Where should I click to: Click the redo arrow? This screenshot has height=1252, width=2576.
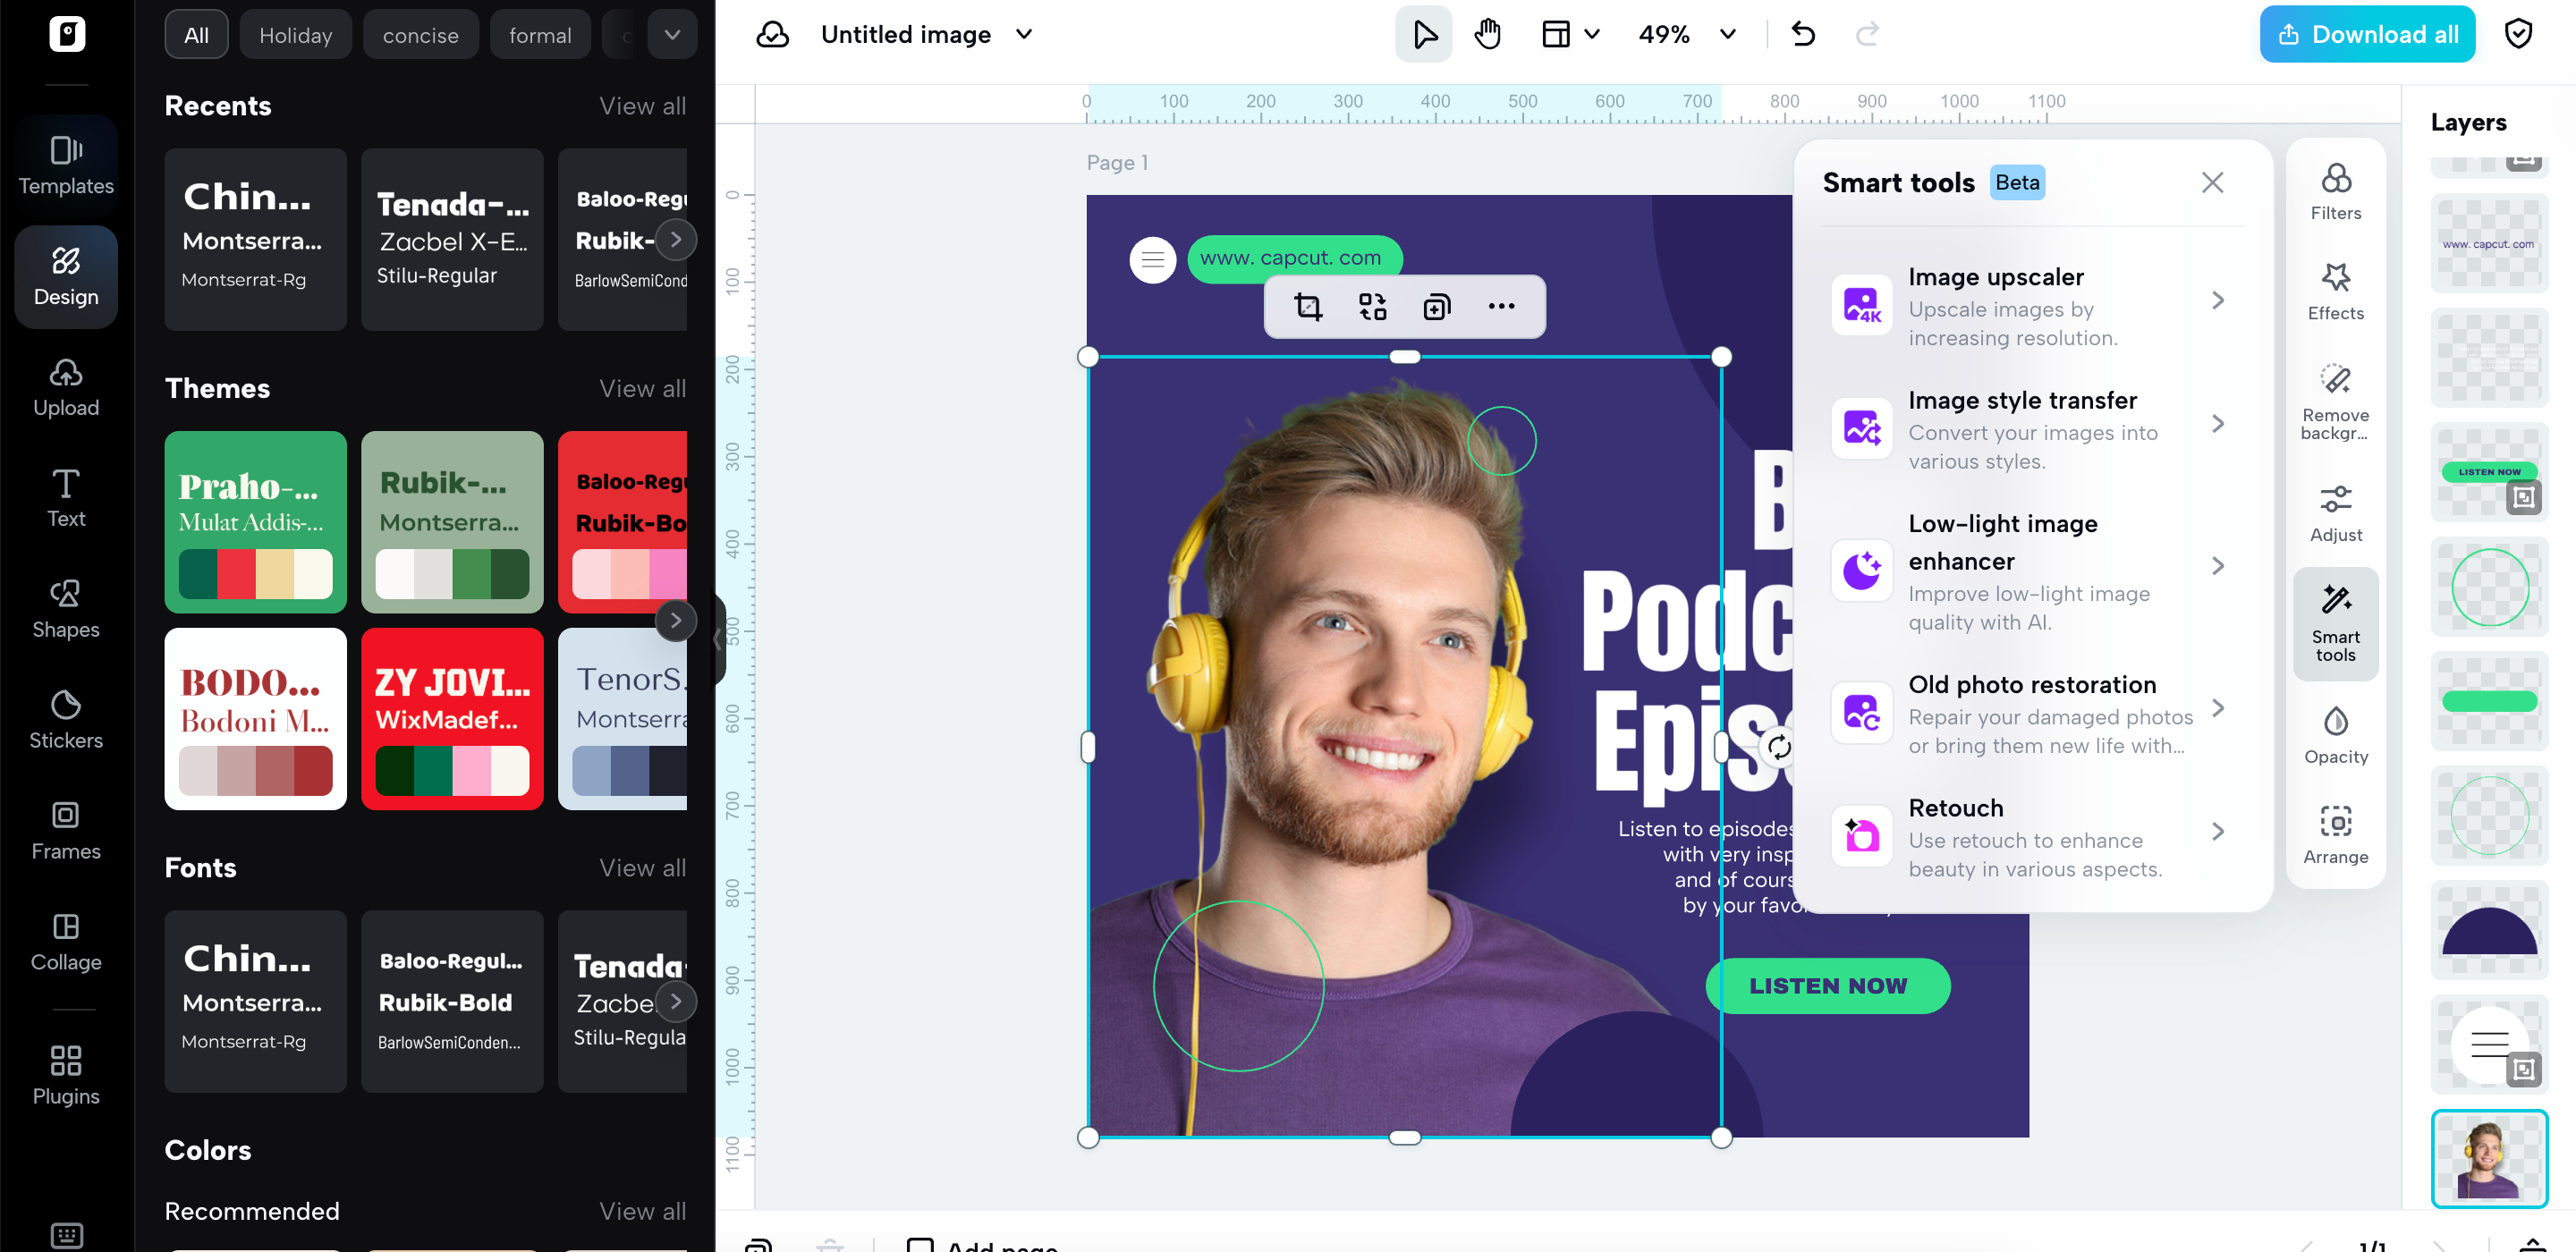click(1867, 34)
